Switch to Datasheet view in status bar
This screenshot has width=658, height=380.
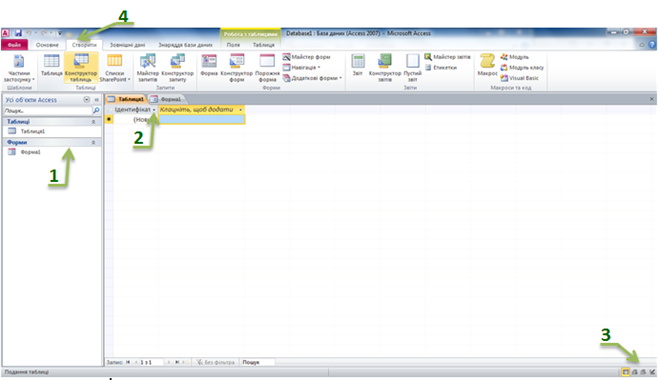[x=625, y=372]
